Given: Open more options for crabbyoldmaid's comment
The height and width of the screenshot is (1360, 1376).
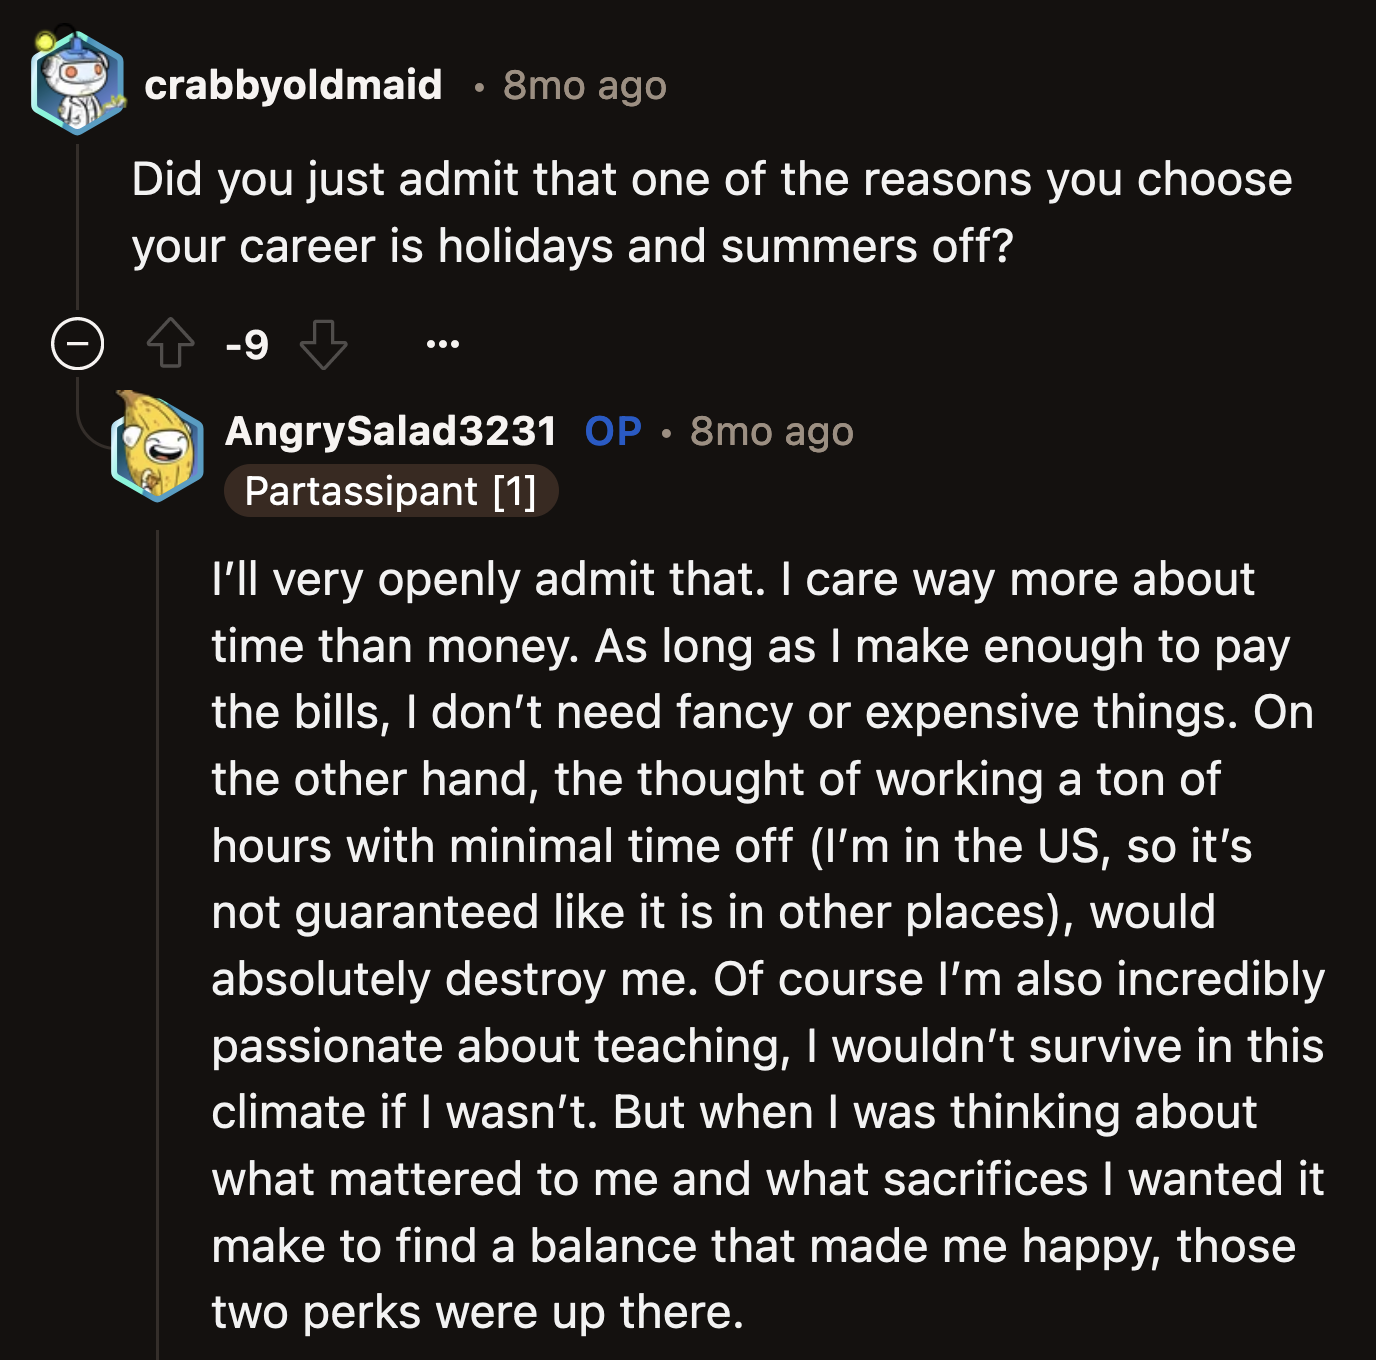Looking at the screenshot, I should (x=441, y=344).
